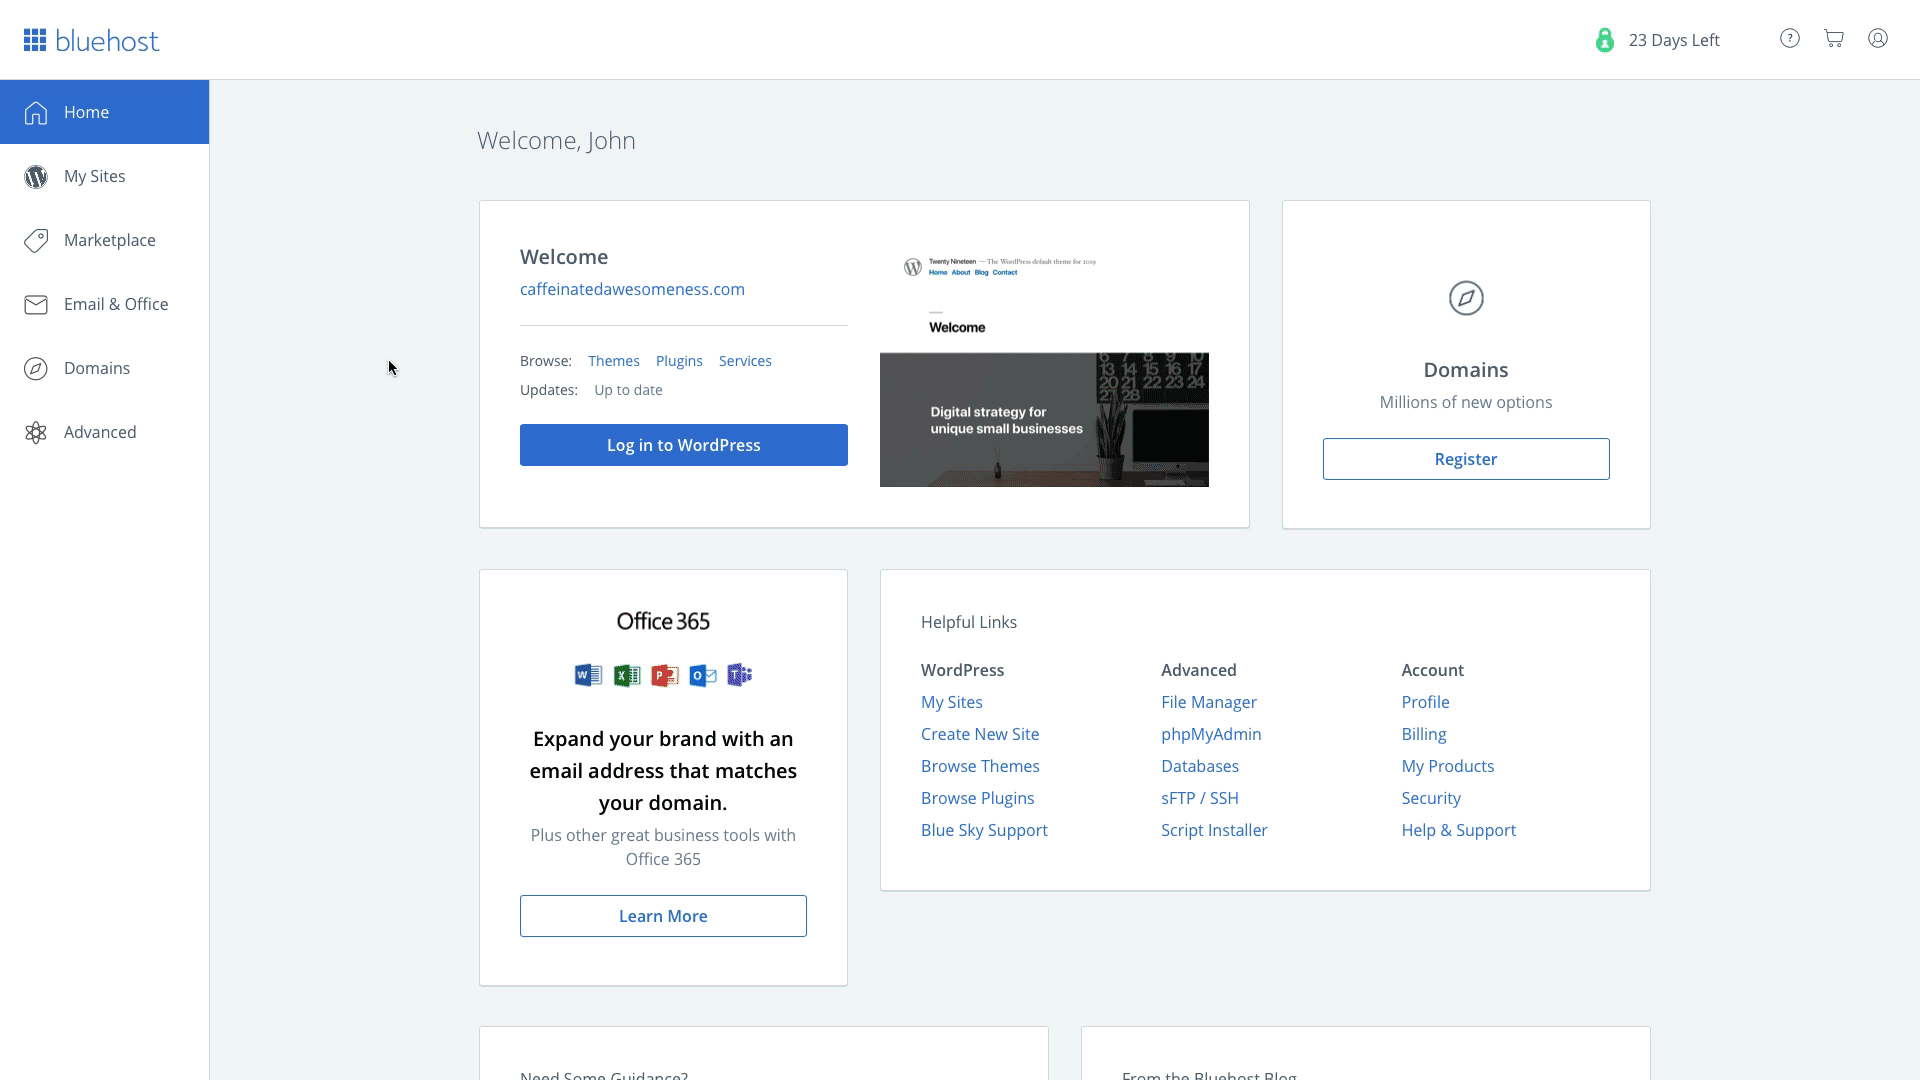Go to Marketplace in sidebar
Viewport: 1920px width, 1080px height.
tap(109, 240)
